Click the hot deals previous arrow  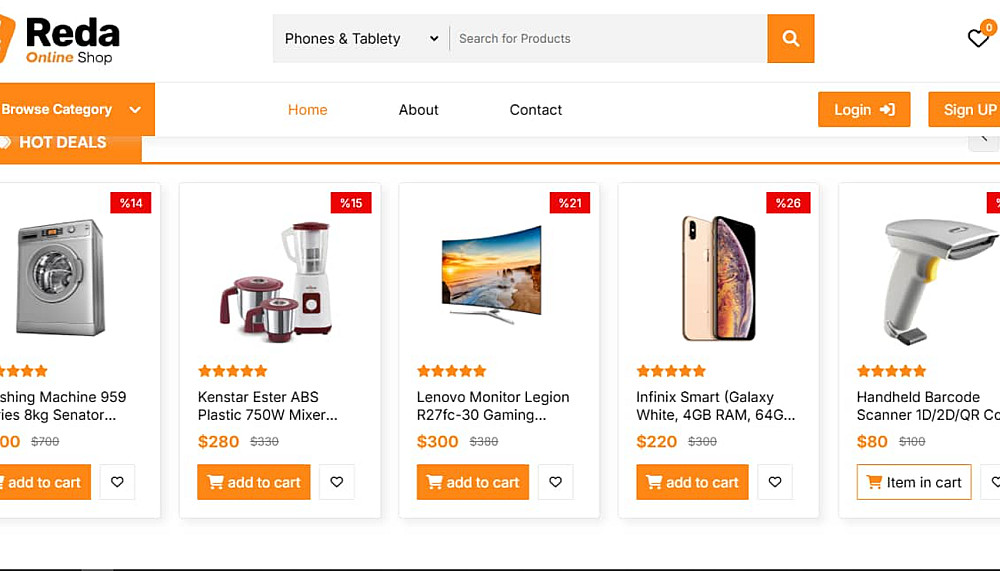[x=985, y=139]
